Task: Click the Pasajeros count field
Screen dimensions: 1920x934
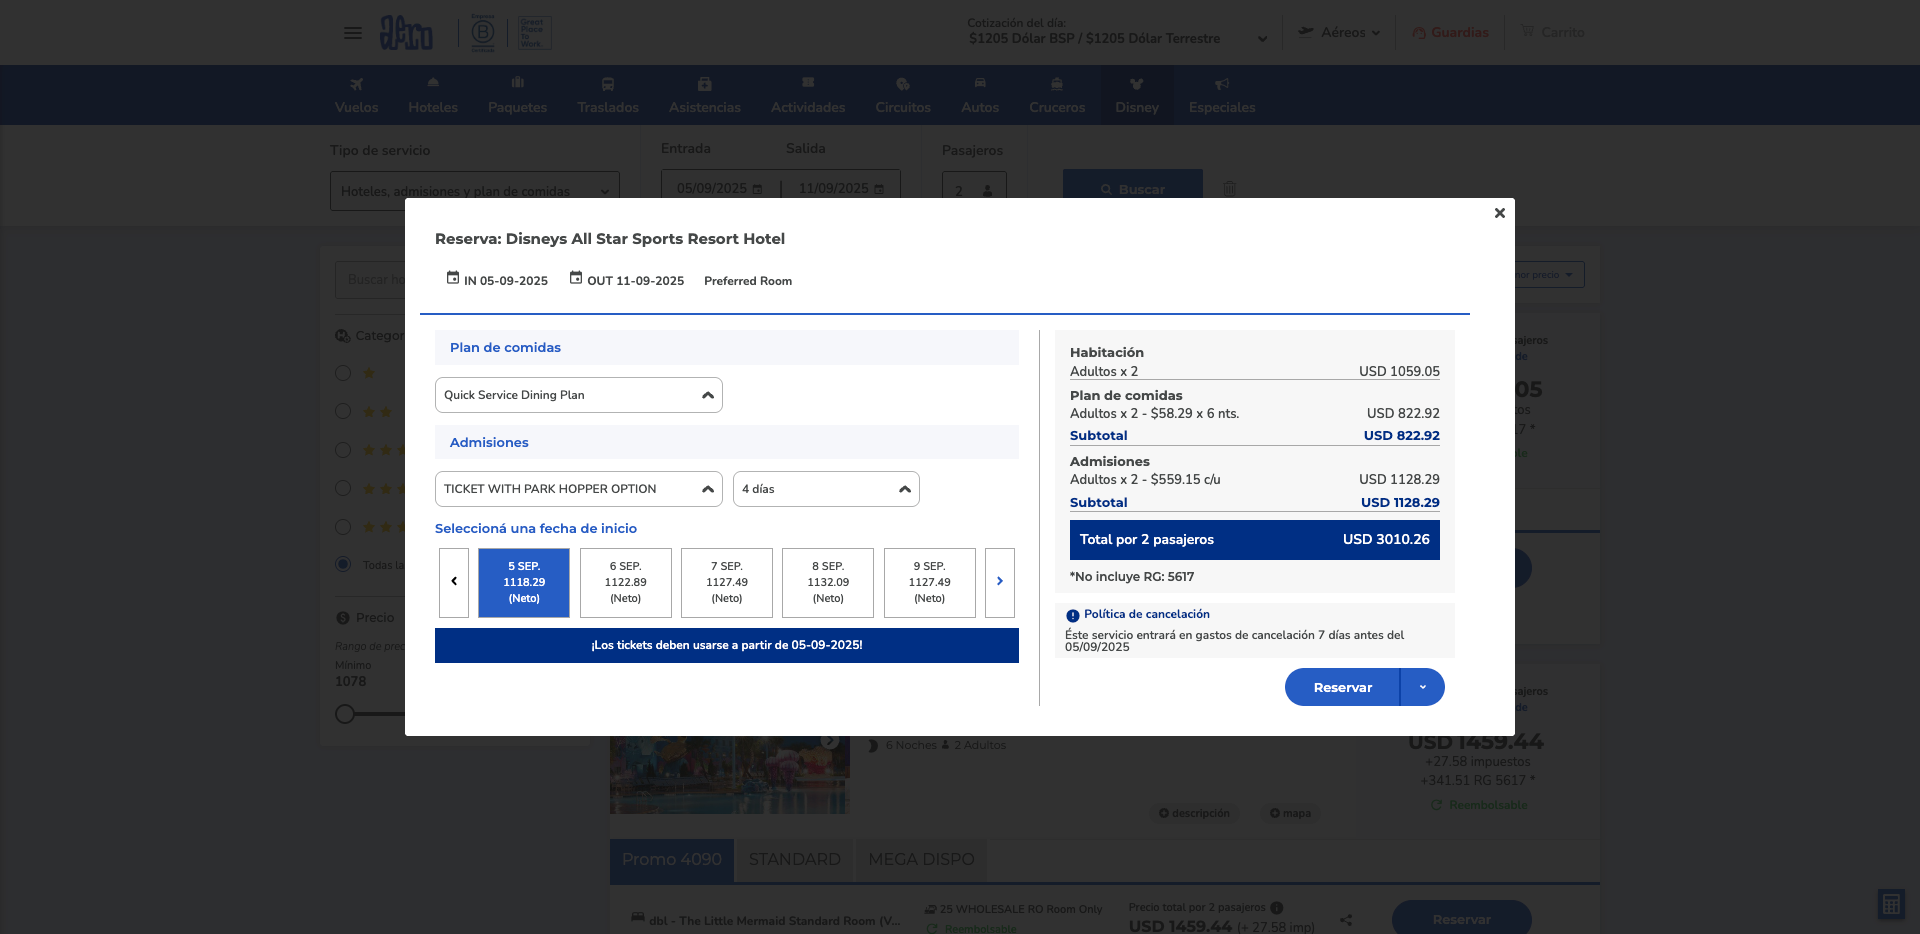Action: pyautogui.click(x=974, y=190)
